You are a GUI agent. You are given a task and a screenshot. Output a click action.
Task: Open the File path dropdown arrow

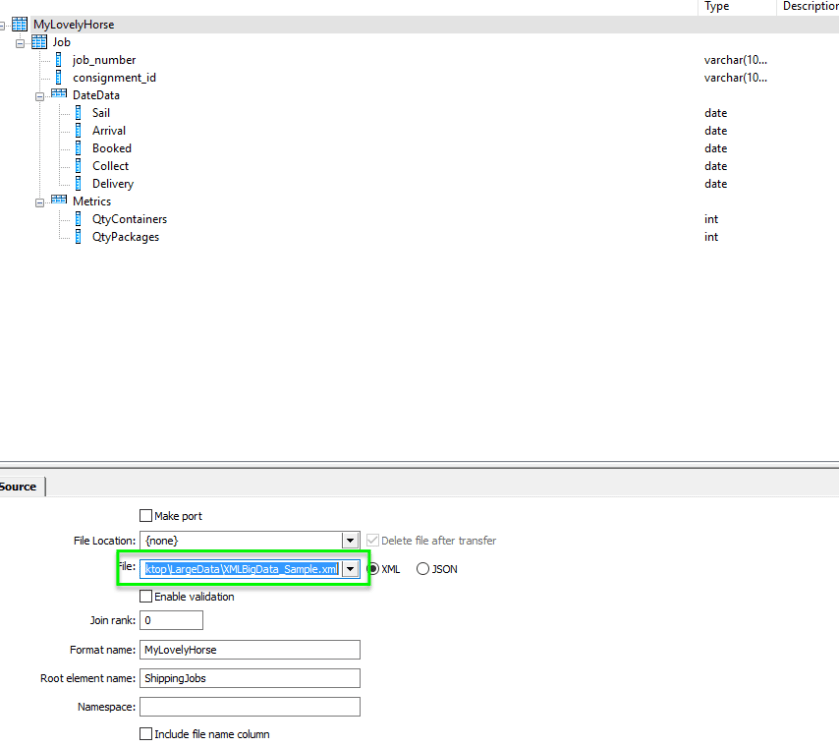click(x=350, y=569)
